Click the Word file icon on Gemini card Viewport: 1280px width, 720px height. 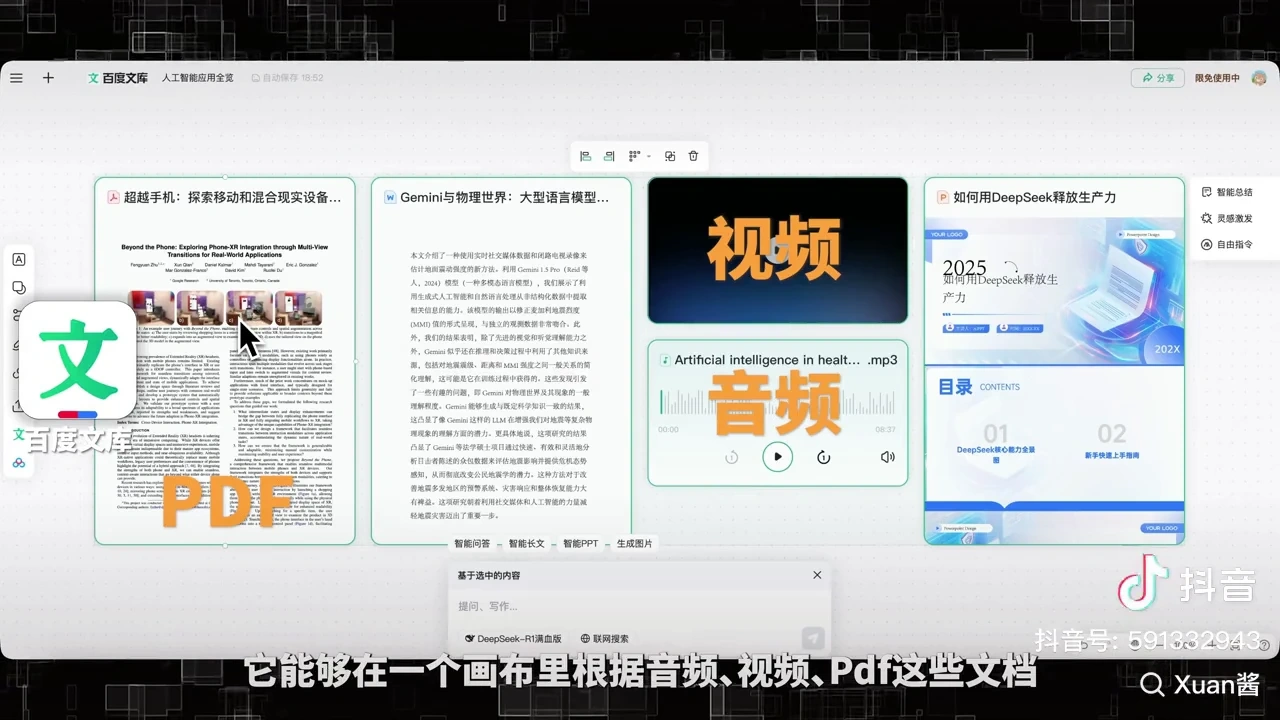390,198
